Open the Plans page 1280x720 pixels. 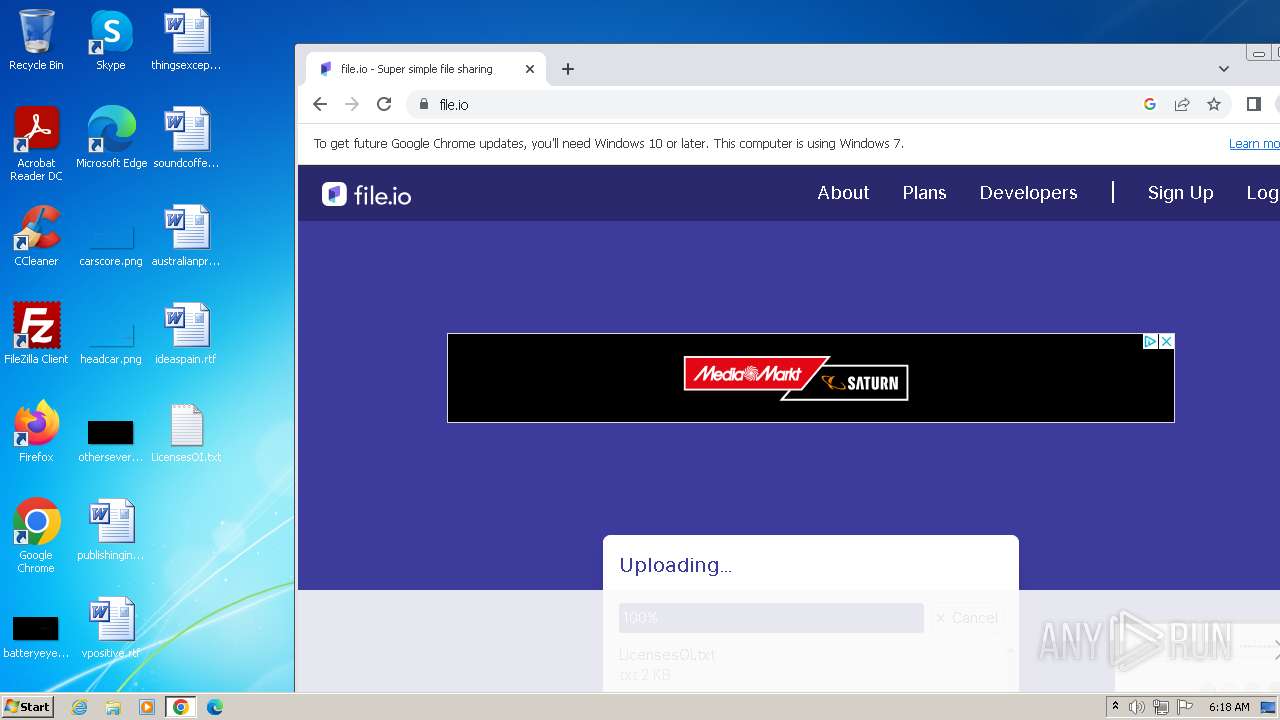click(924, 193)
